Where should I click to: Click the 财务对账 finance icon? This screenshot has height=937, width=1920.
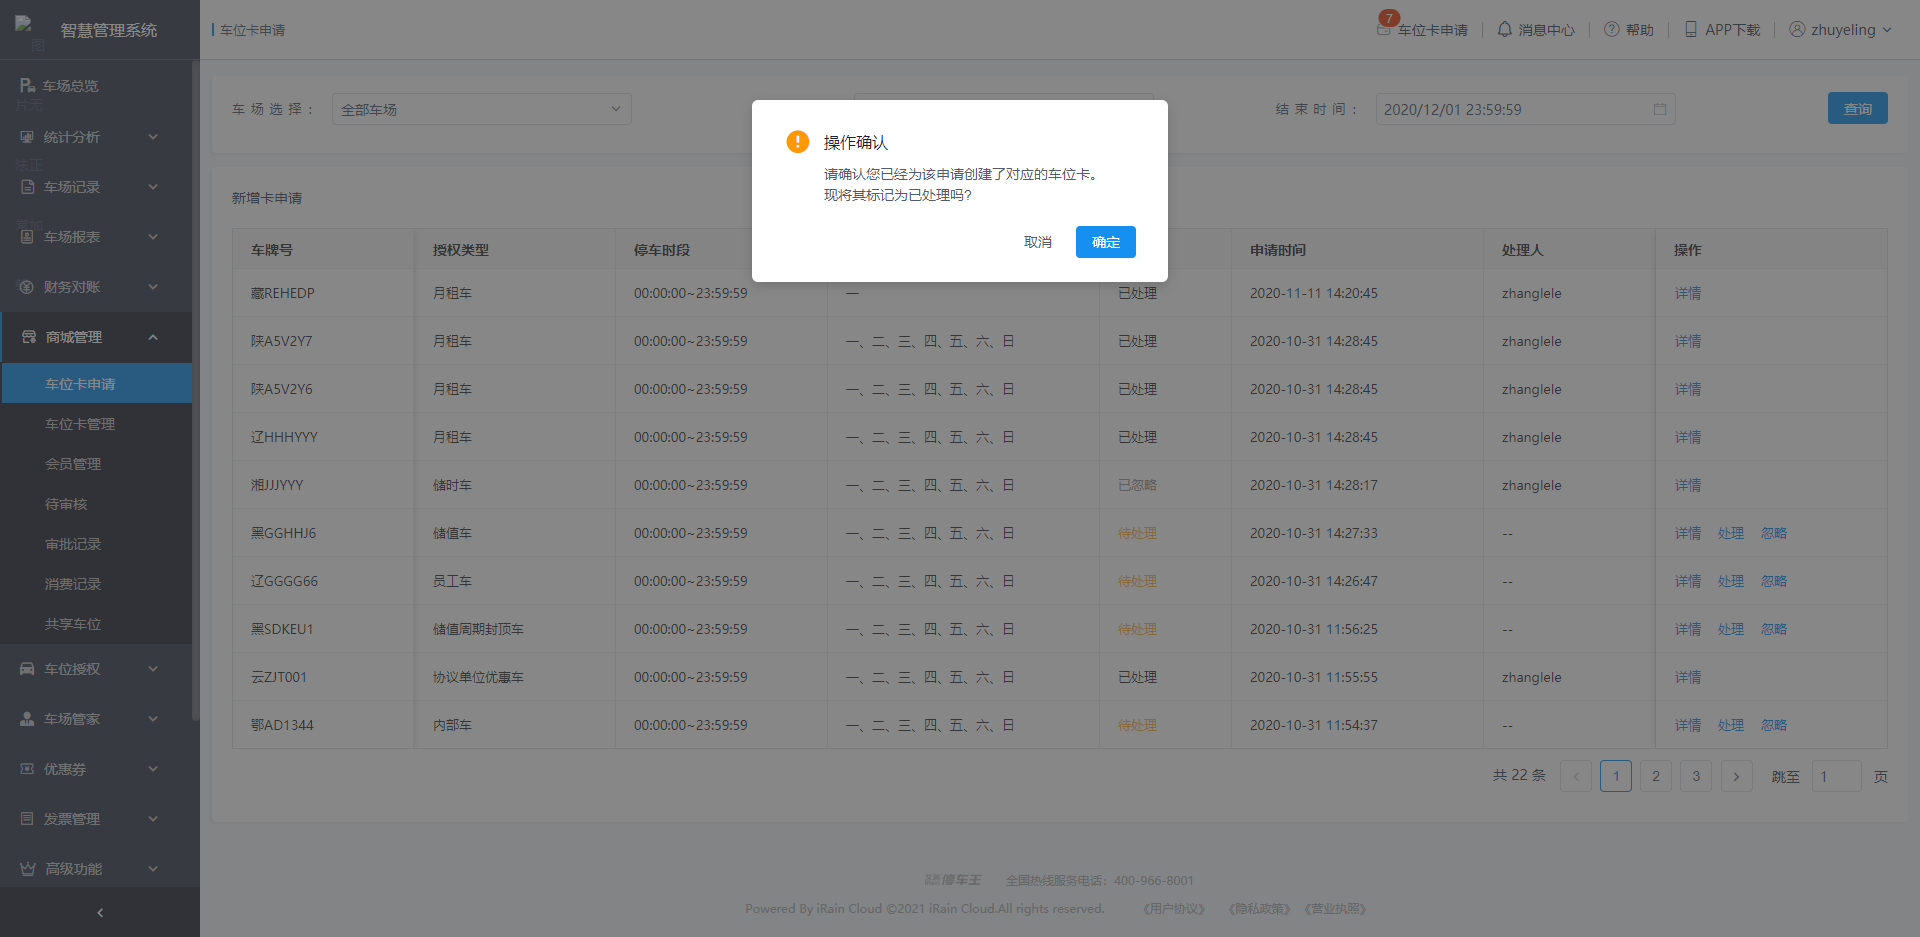coord(28,287)
